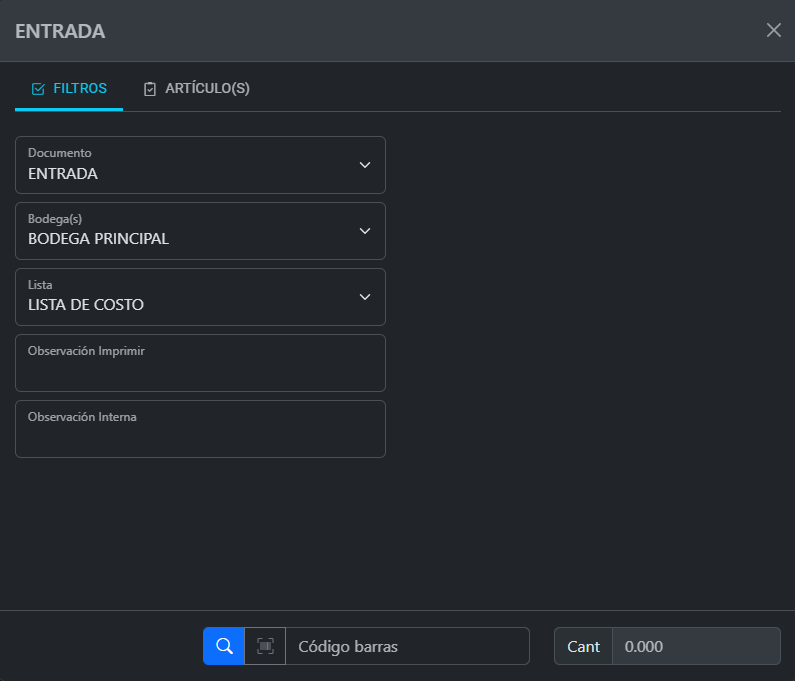Click the clipboard icon beside ARTÍCULO(S)
This screenshot has height=681, width=795.
pos(150,89)
